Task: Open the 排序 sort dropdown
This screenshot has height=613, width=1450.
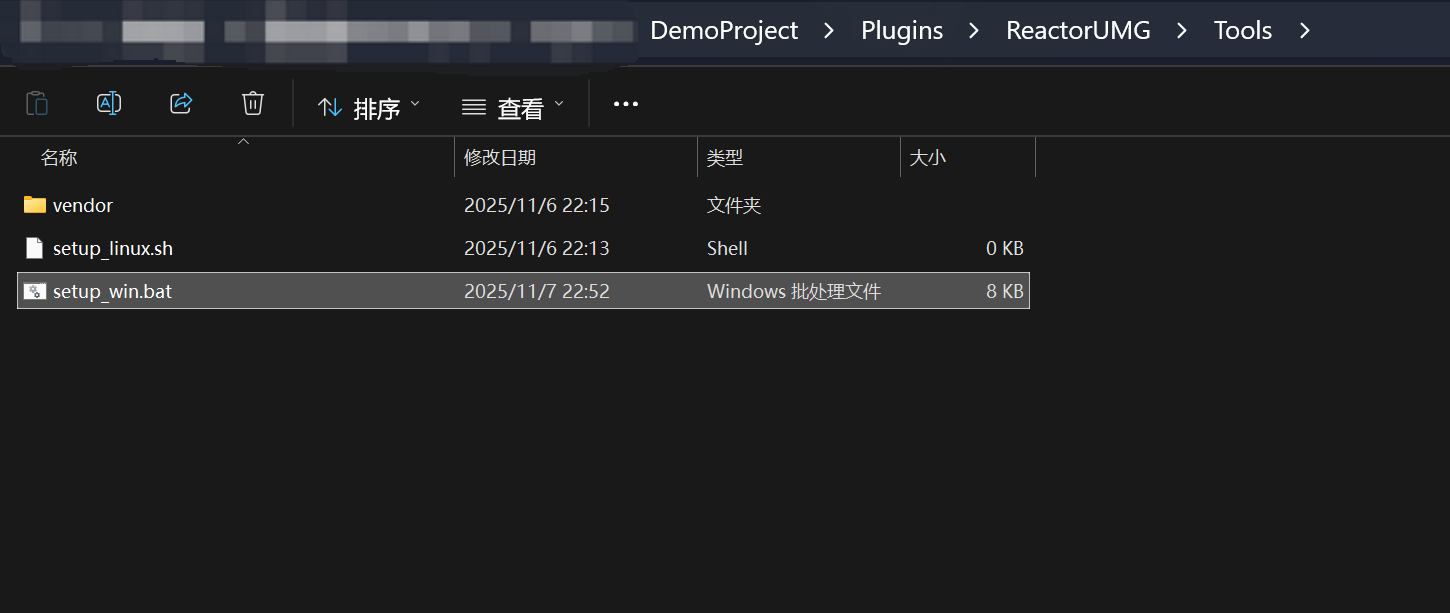Action: (368, 107)
